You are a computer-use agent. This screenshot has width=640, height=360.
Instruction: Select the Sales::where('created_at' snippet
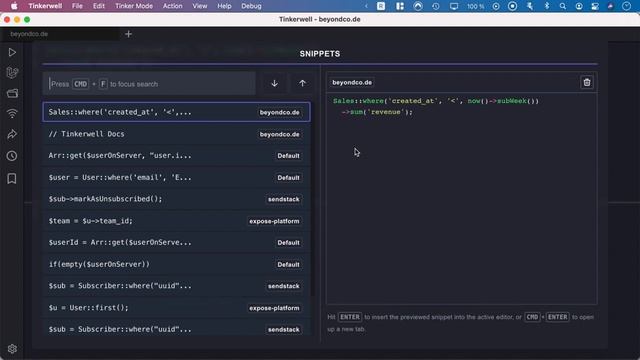(x=176, y=112)
